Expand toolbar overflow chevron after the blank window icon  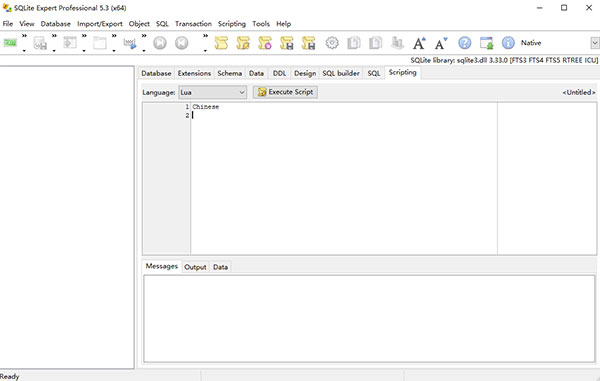coord(114,36)
